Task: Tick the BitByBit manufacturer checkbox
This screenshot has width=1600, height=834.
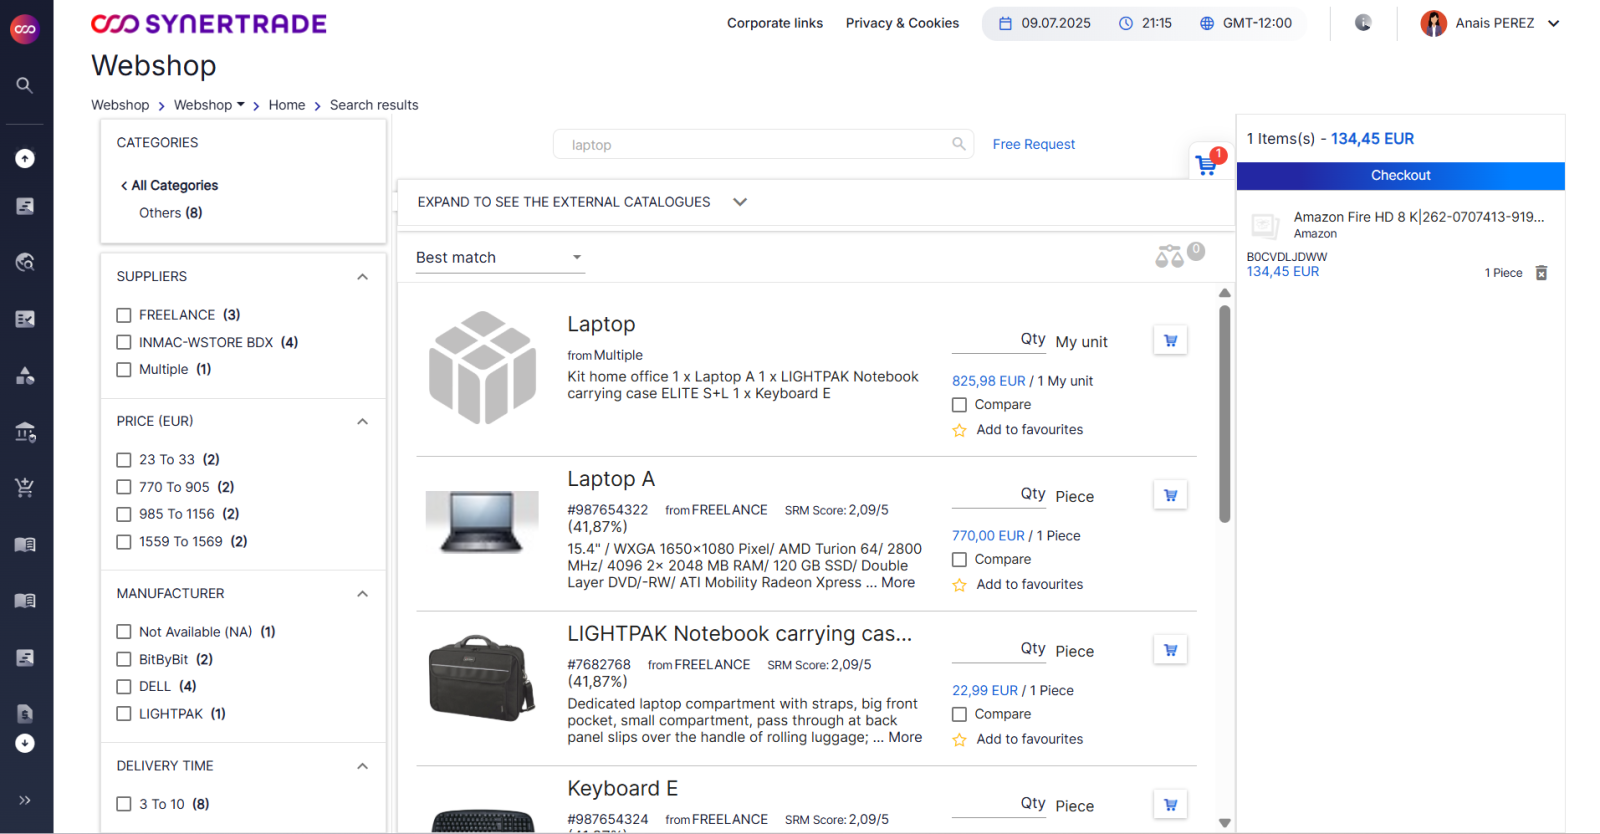Action: point(124,659)
